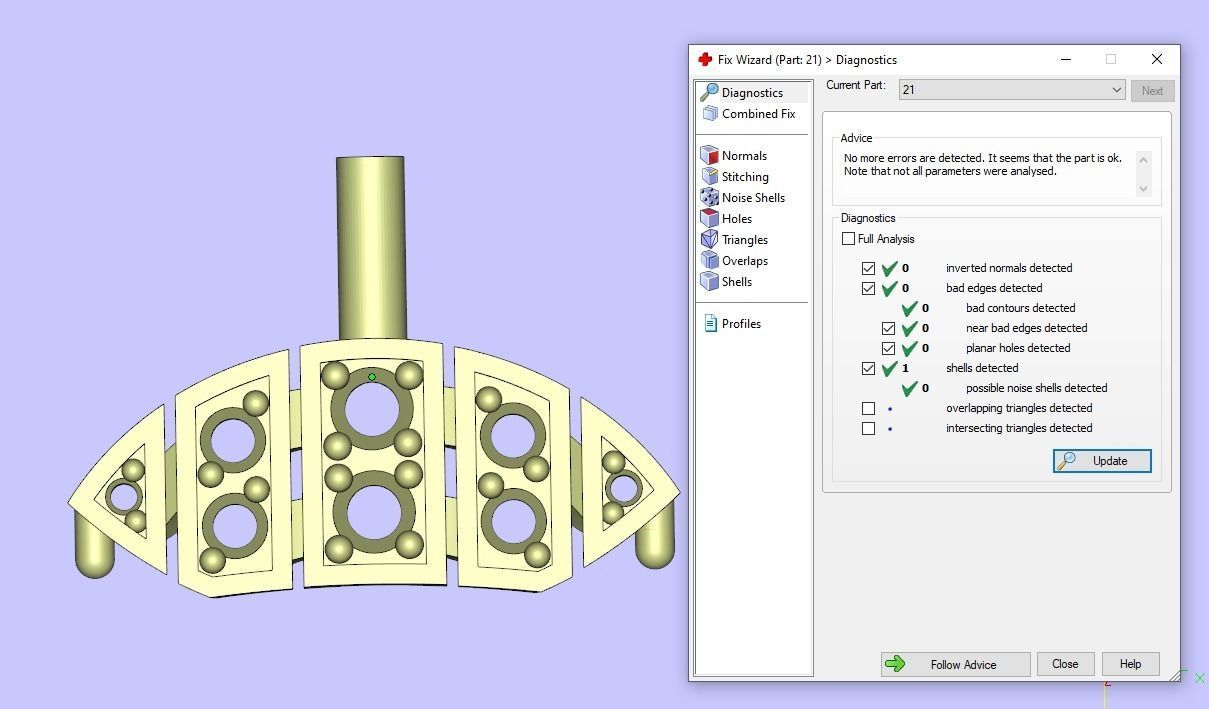Click the Shells cube icon
1209x709 pixels.
(x=709, y=281)
